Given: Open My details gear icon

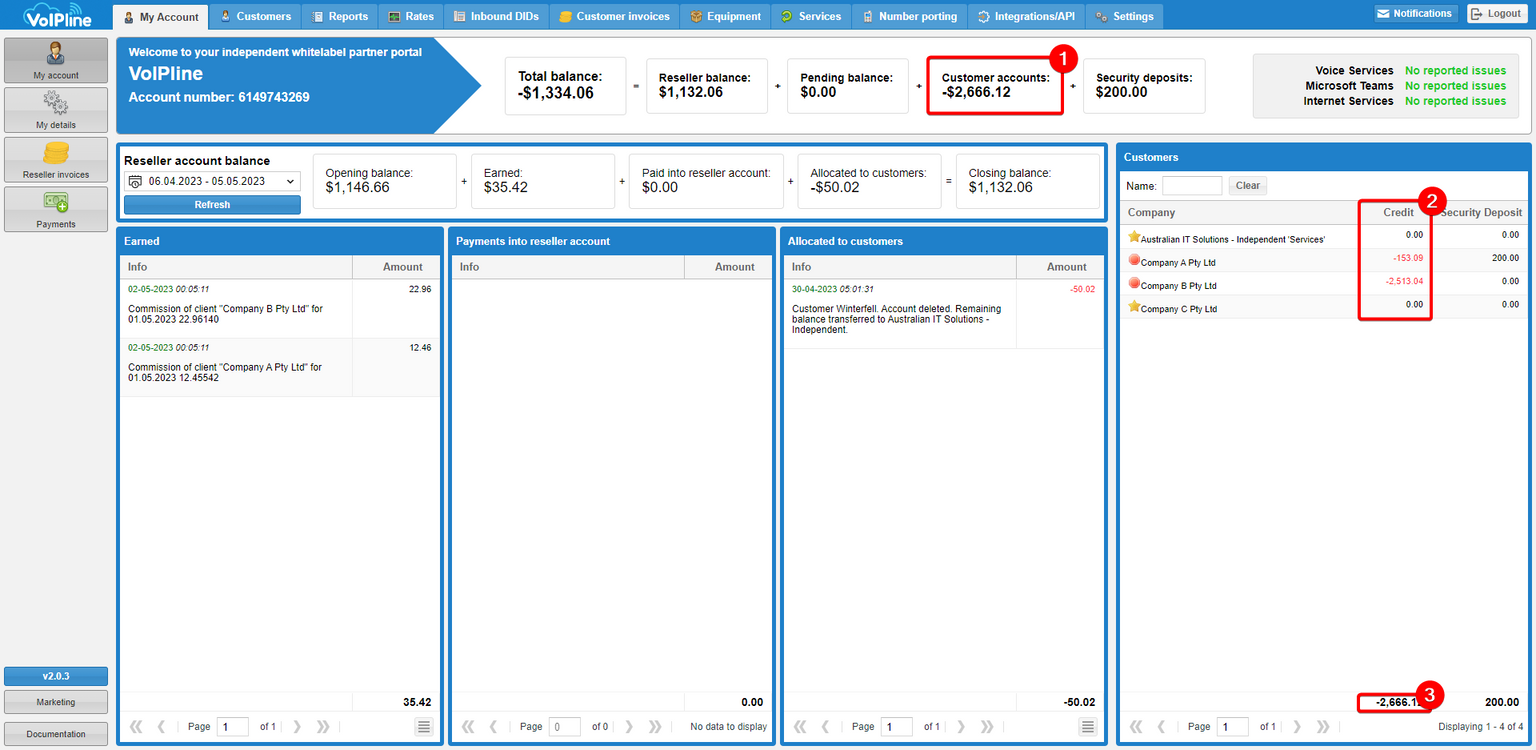Looking at the screenshot, I should click(56, 102).
